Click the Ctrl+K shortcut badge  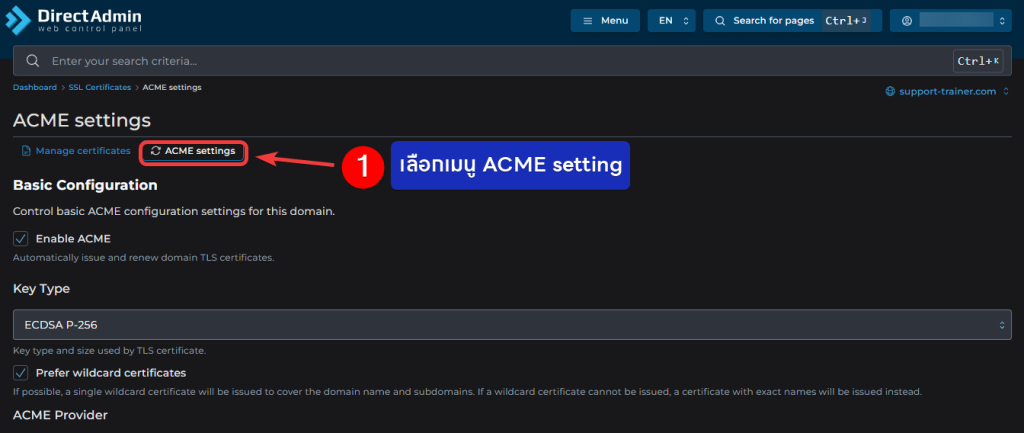[x=978, y=61]
